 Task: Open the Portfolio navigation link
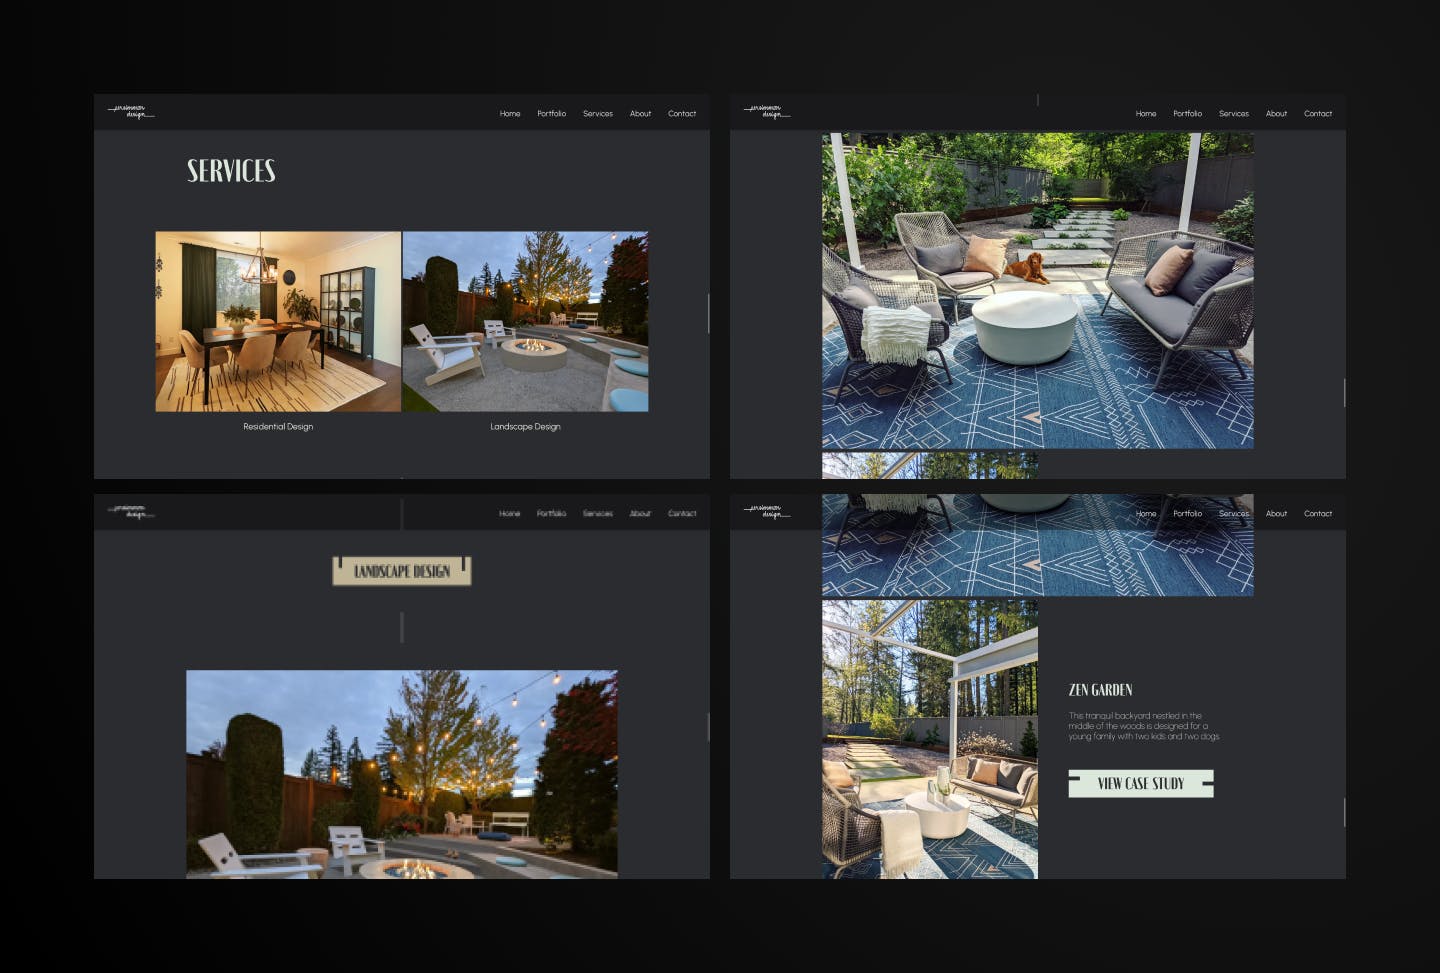pyautogui.click(x=551, y=113)
